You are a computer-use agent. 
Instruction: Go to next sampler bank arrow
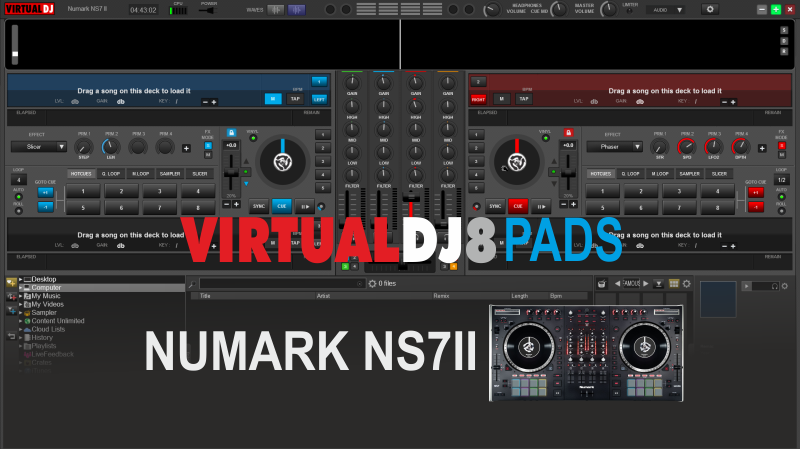click(645, 284)
